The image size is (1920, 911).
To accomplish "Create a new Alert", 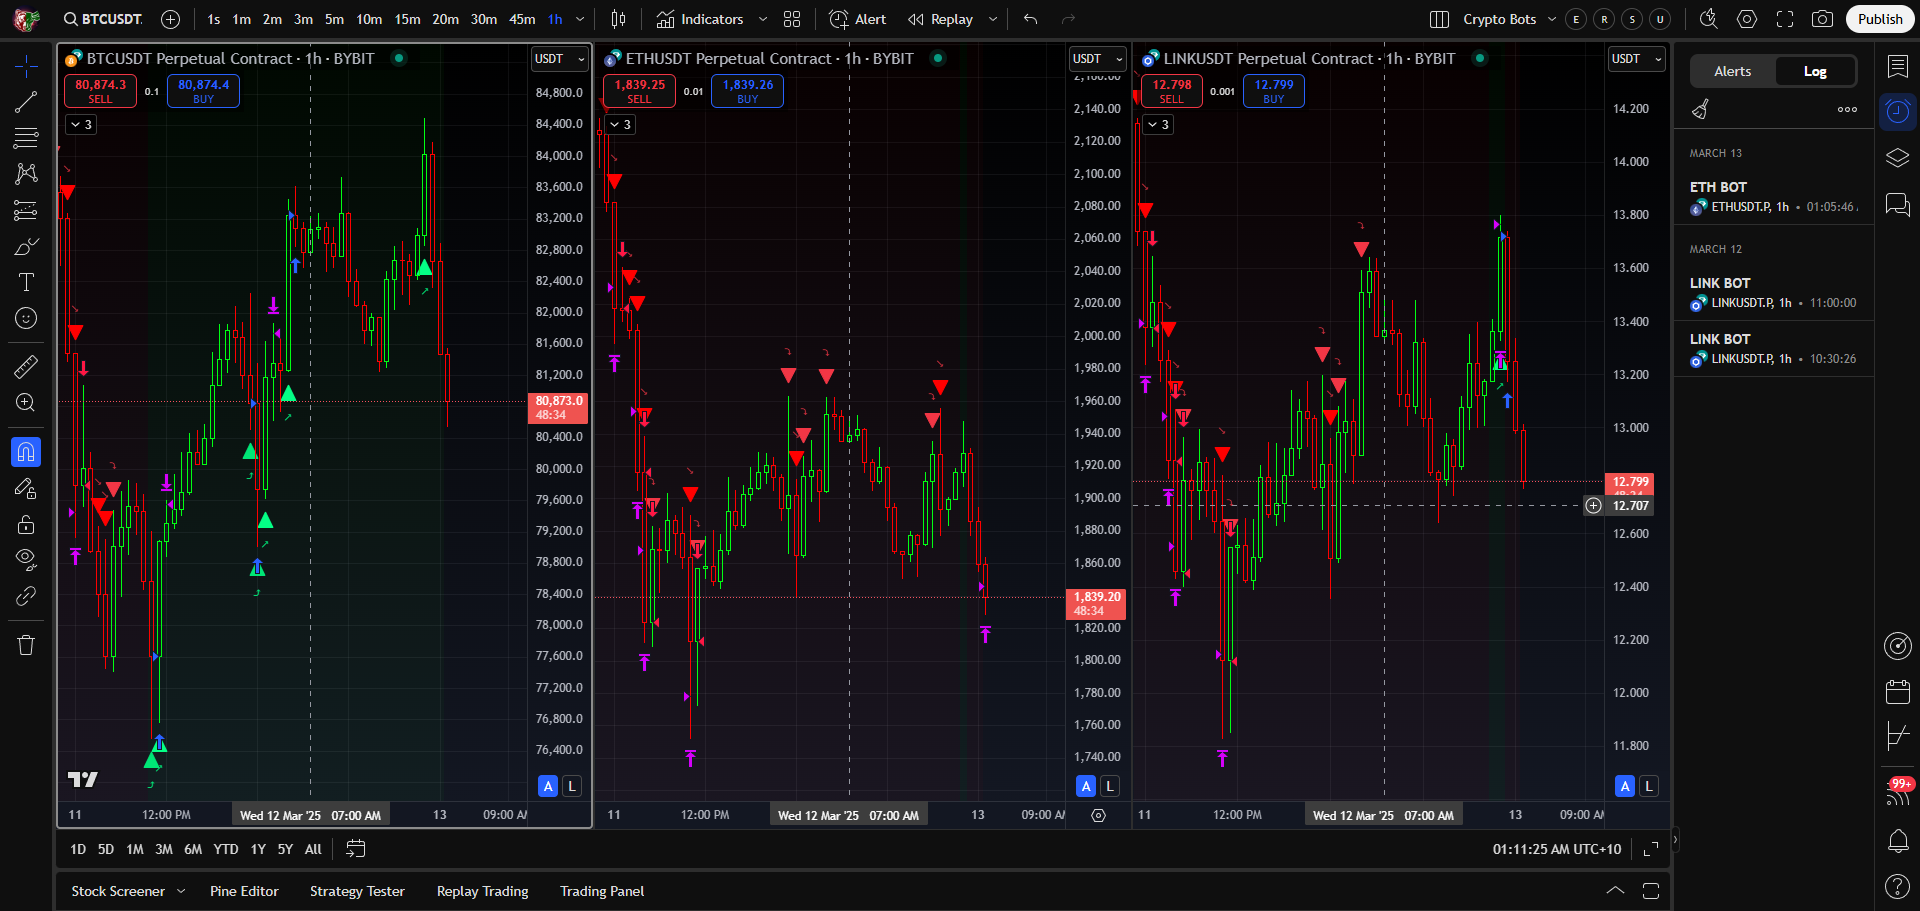I will click(x=858, y=19).
